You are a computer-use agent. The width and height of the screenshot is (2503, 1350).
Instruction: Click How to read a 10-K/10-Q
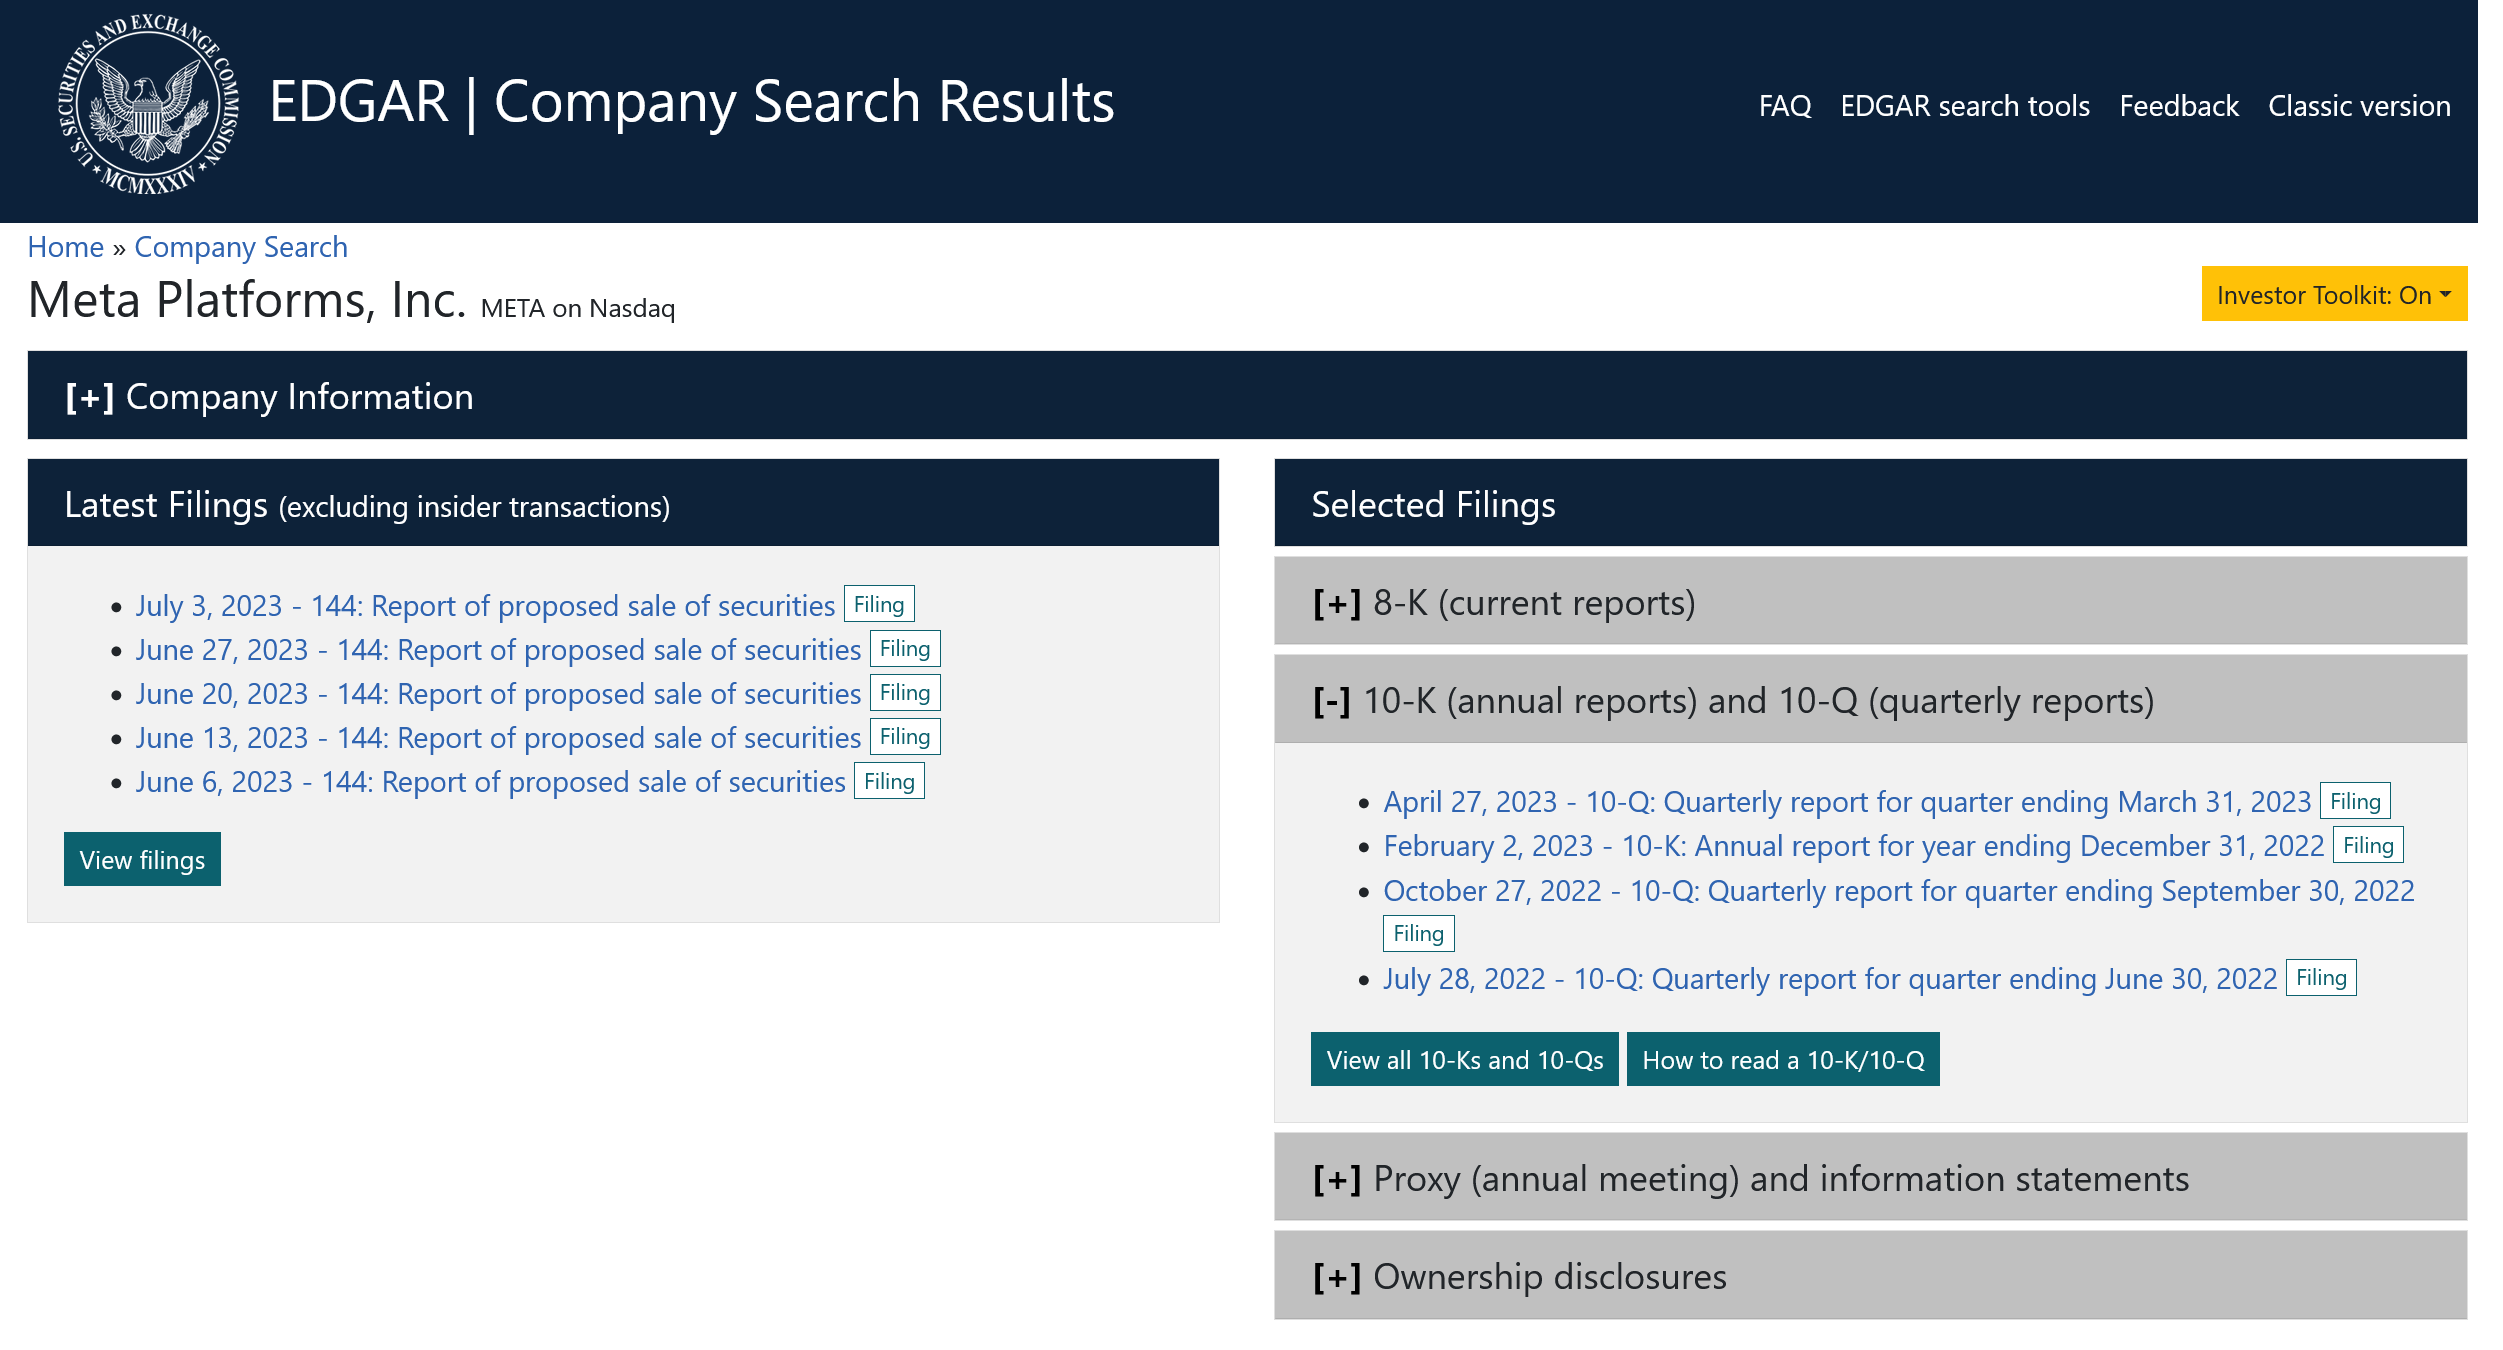(1783, 1059)
